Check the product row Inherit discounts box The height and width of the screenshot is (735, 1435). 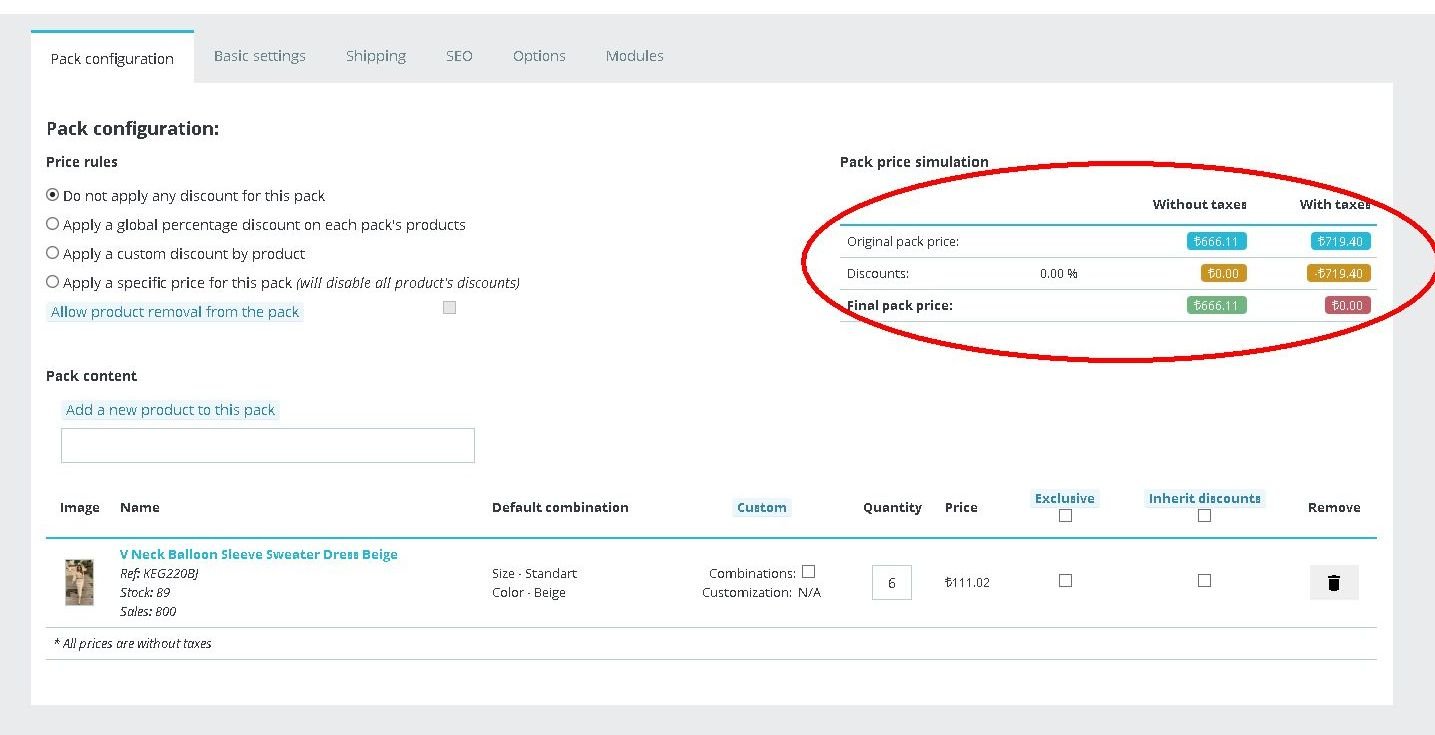pos(1204,581)
